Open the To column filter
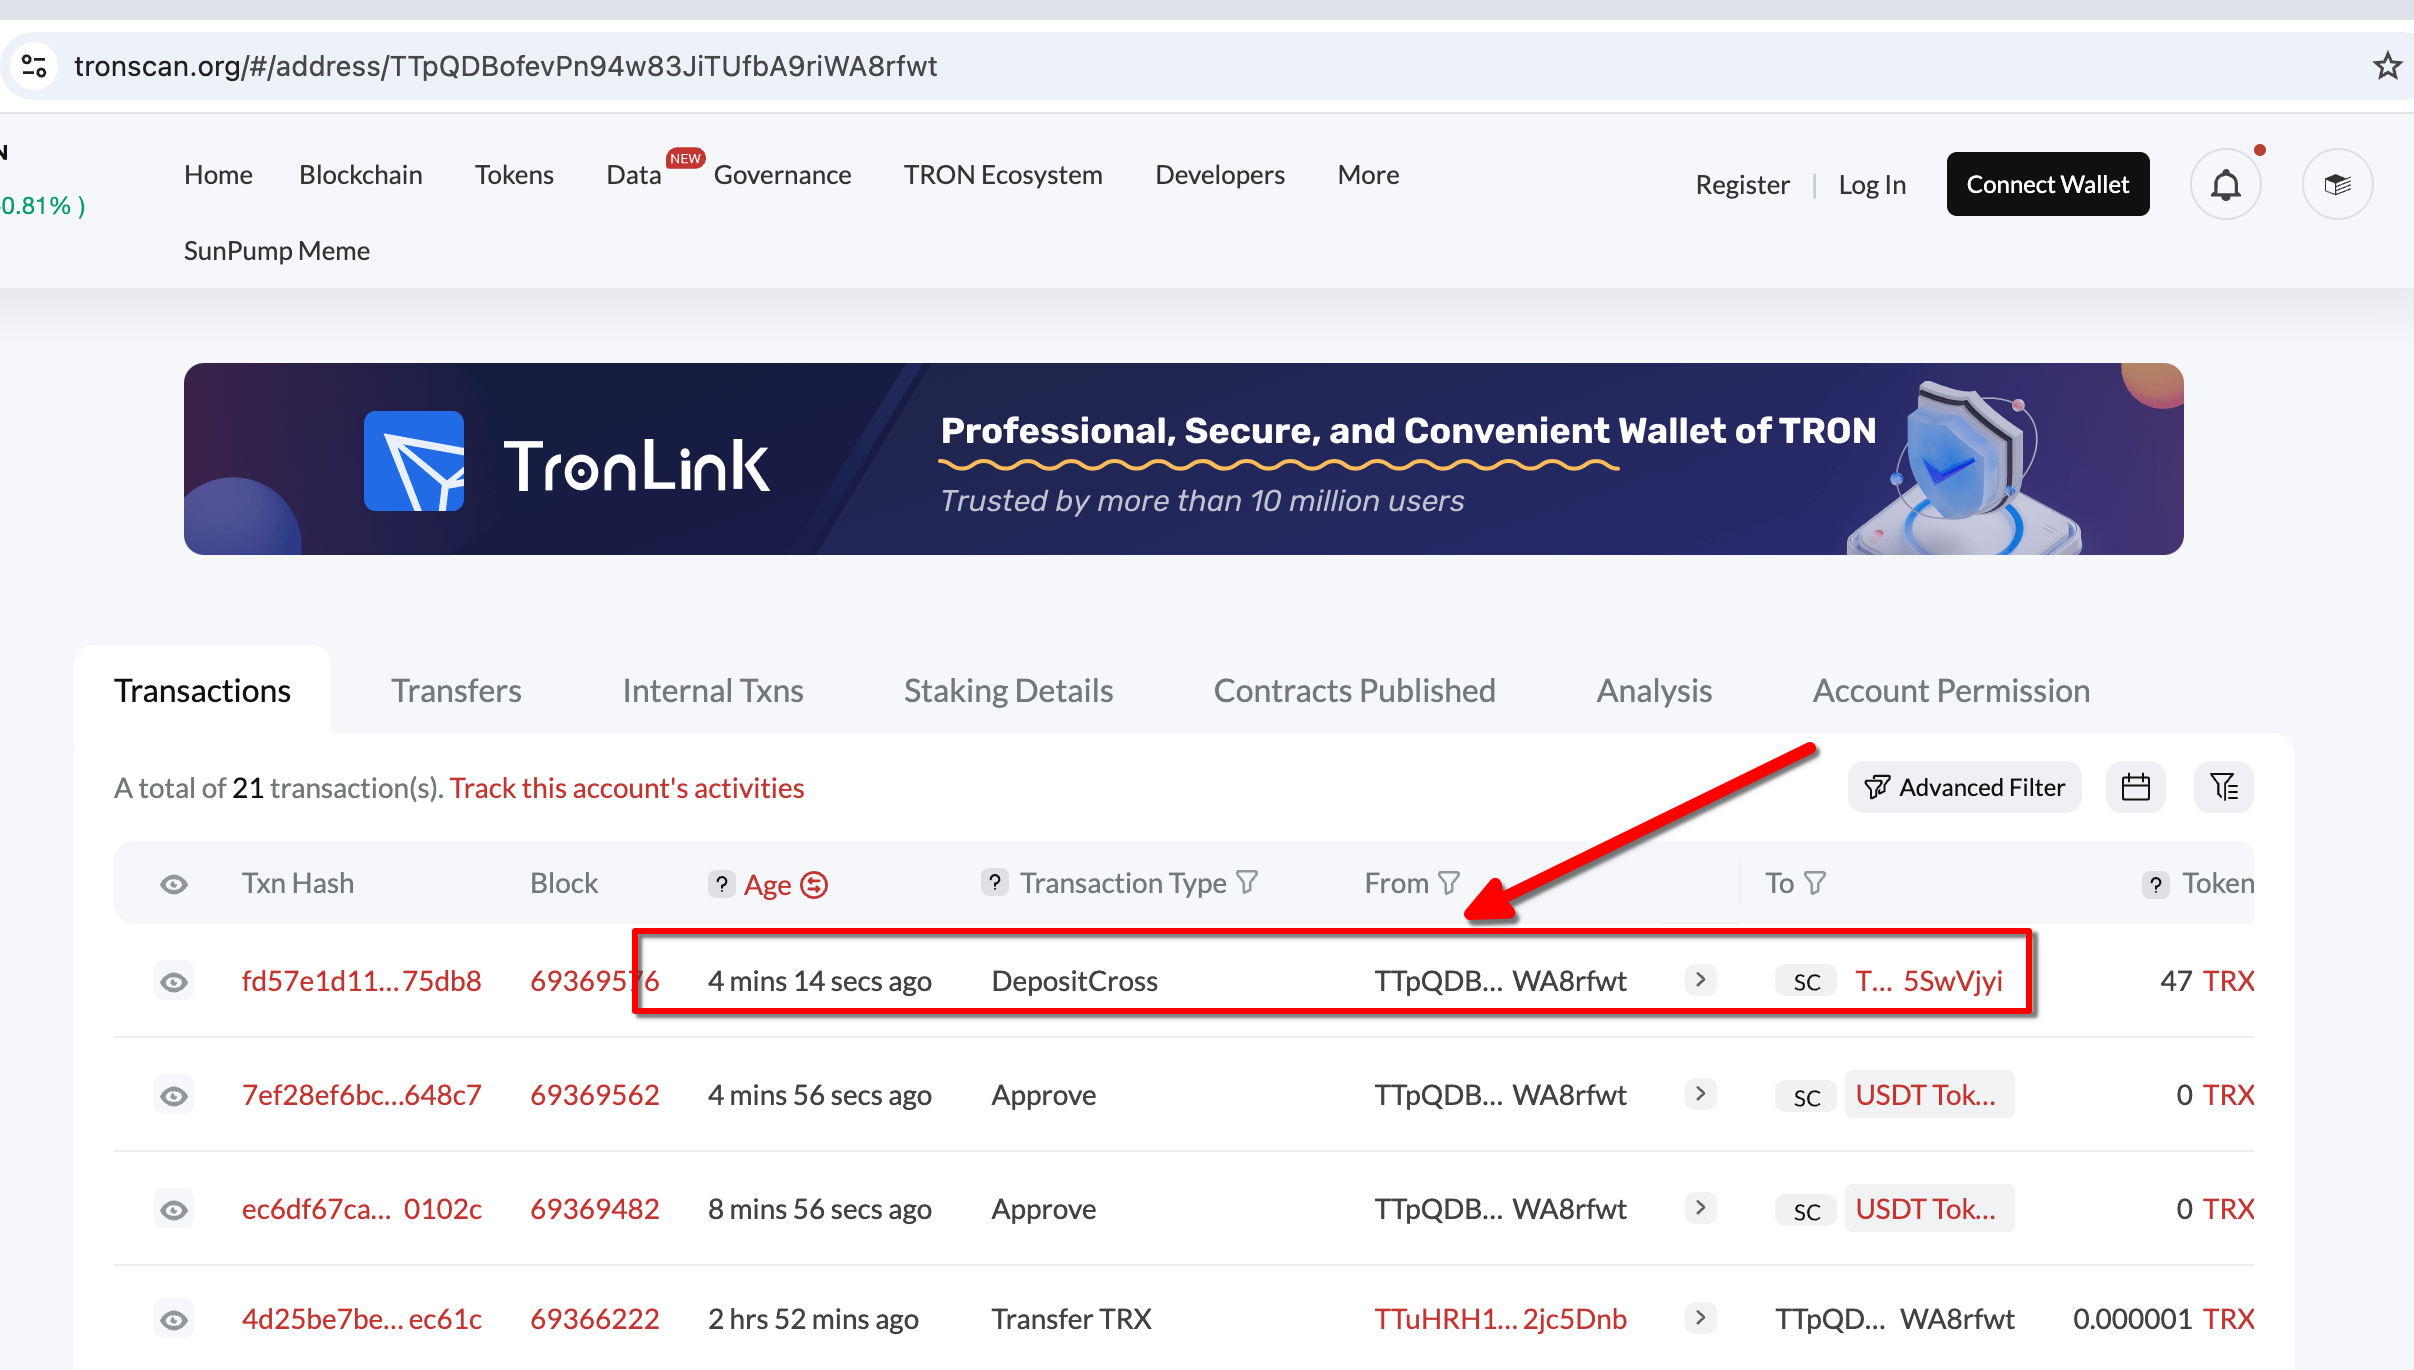This screenshot has height=1370, width=2414. point(1815,883)
